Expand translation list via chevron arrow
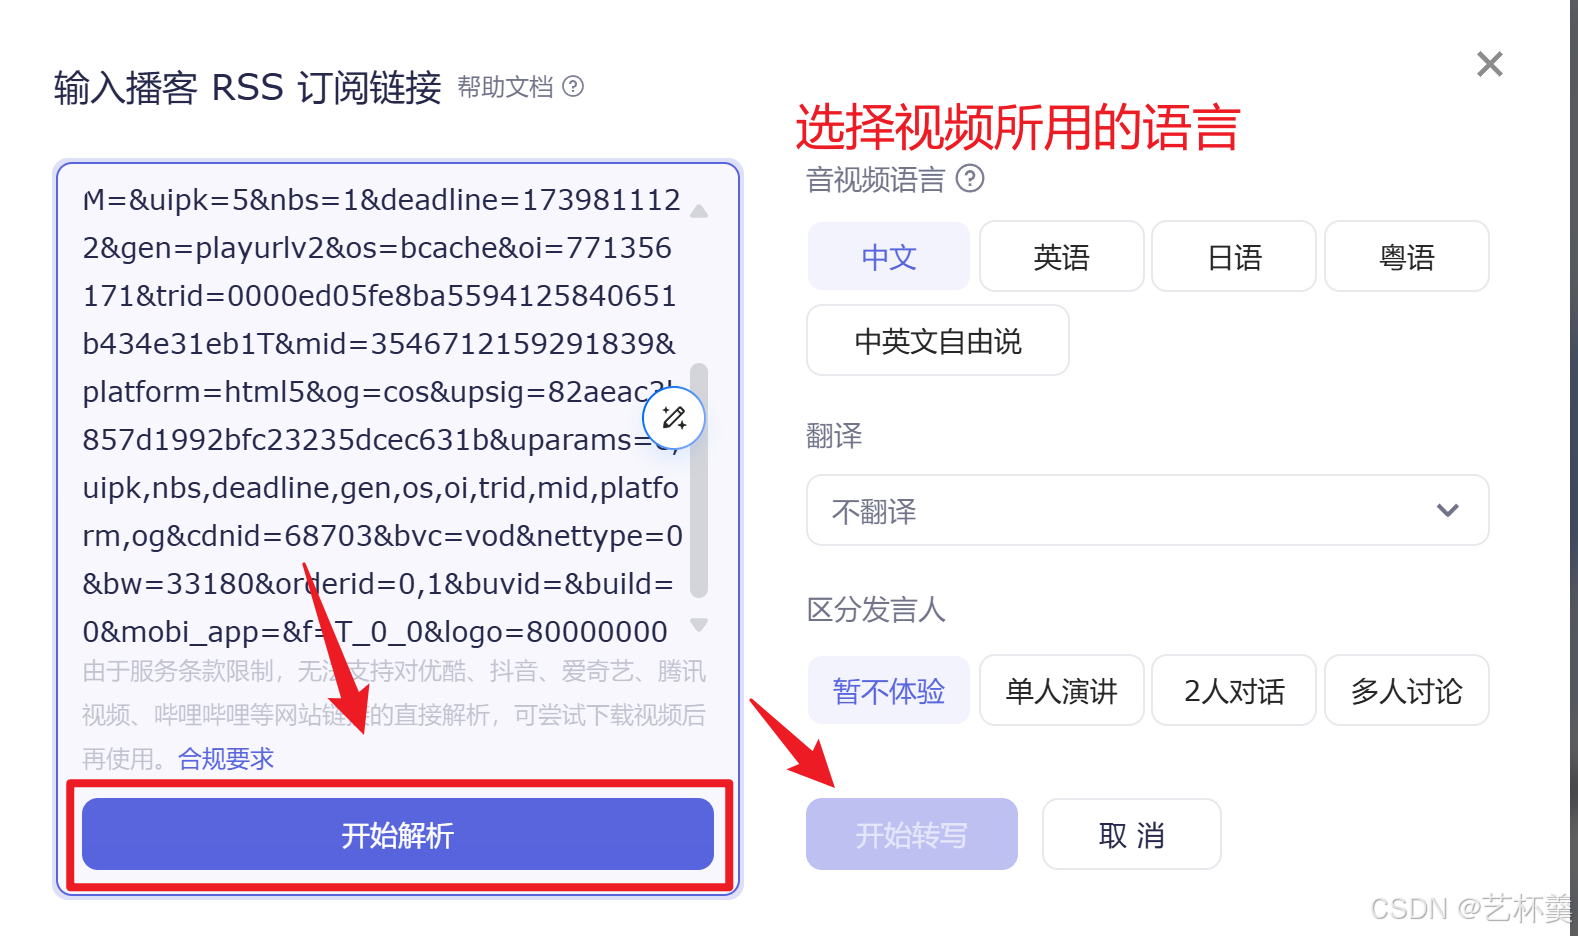The height and width of the screenshot is (936, 1578). [1448, 510]
